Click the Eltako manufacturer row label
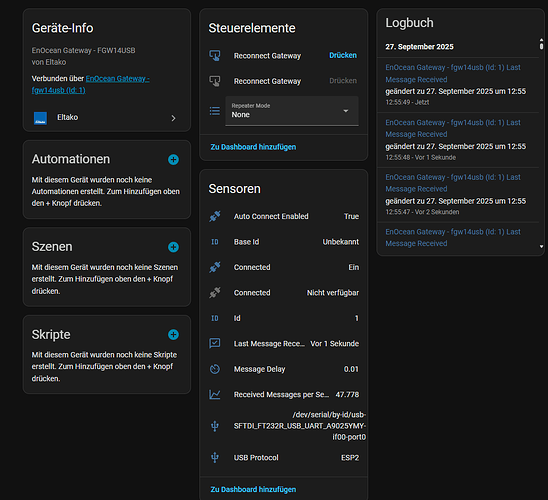Viewport: 548px width, 500px height. pyautogui.click(x=67, y=117)
